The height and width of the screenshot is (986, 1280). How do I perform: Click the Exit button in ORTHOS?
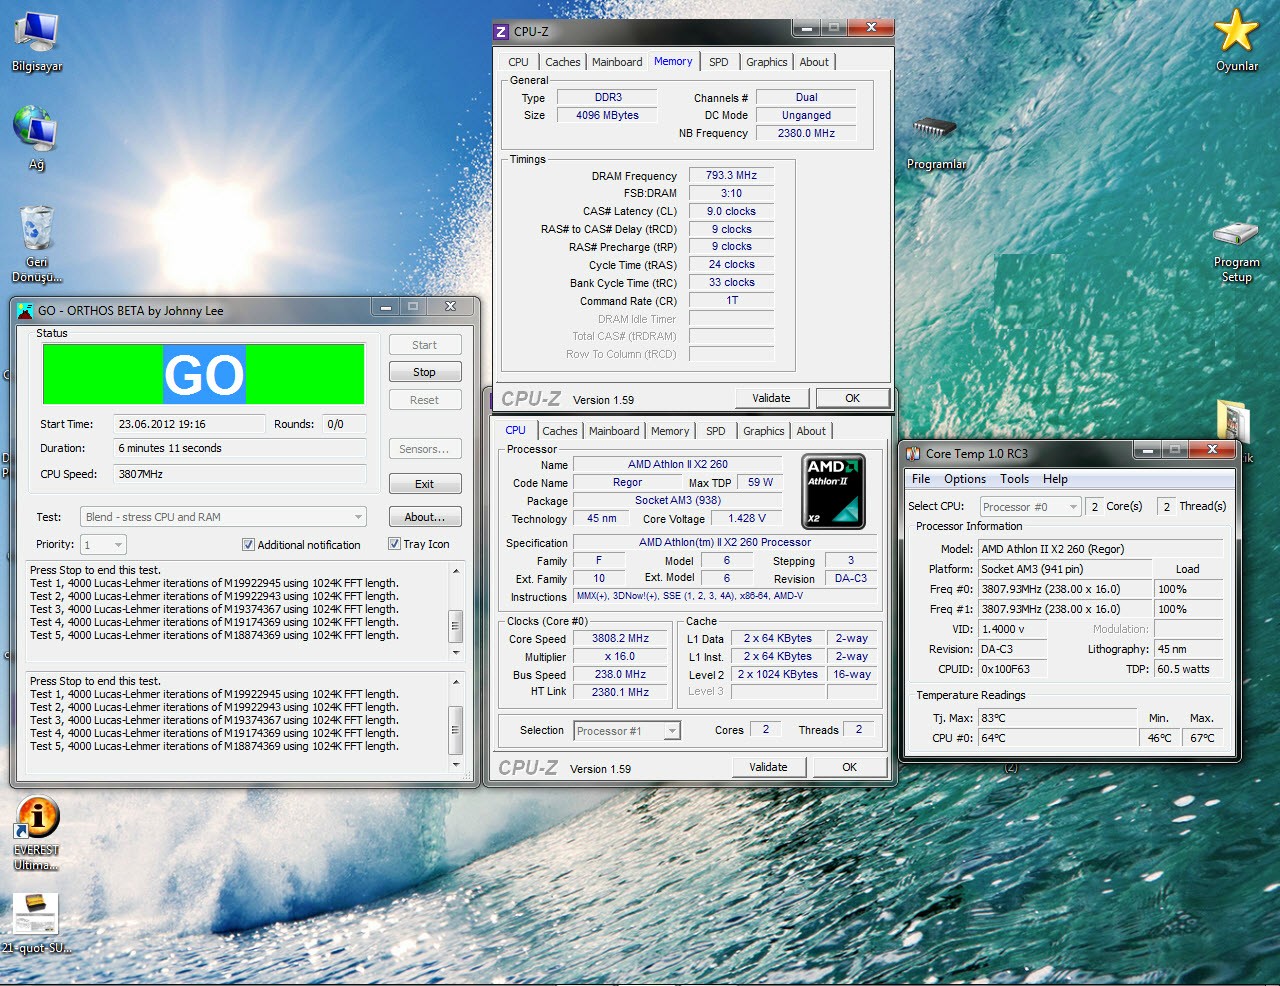424,484
